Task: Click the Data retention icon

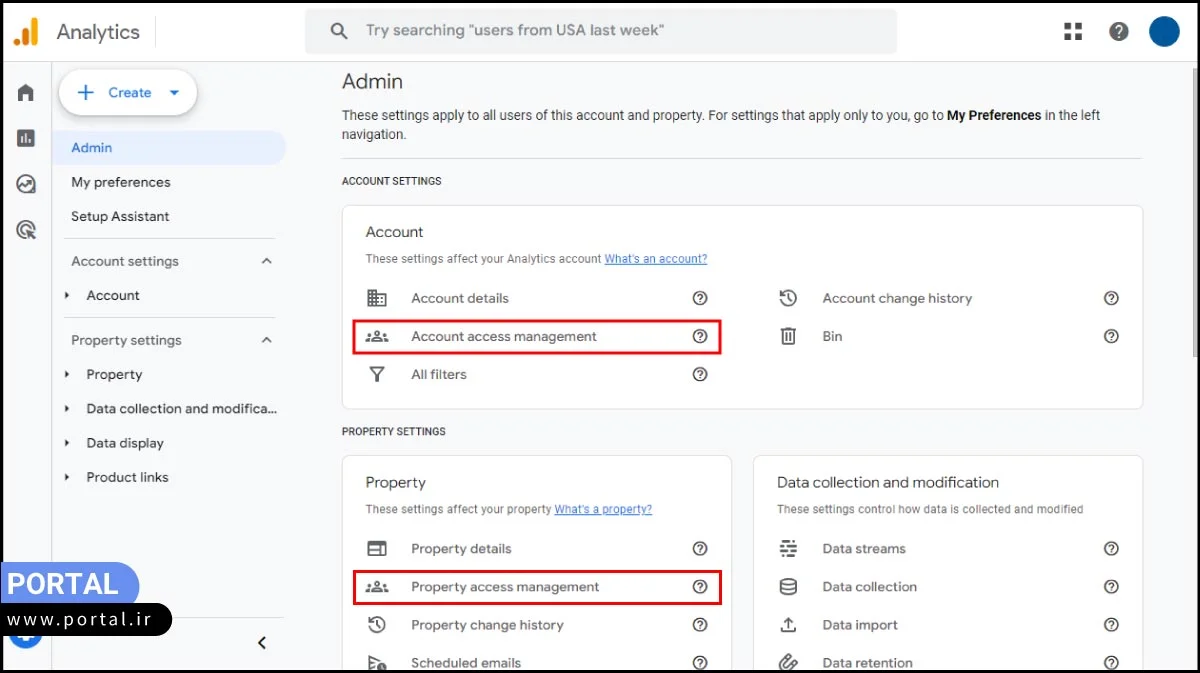Action: point(788,662)
